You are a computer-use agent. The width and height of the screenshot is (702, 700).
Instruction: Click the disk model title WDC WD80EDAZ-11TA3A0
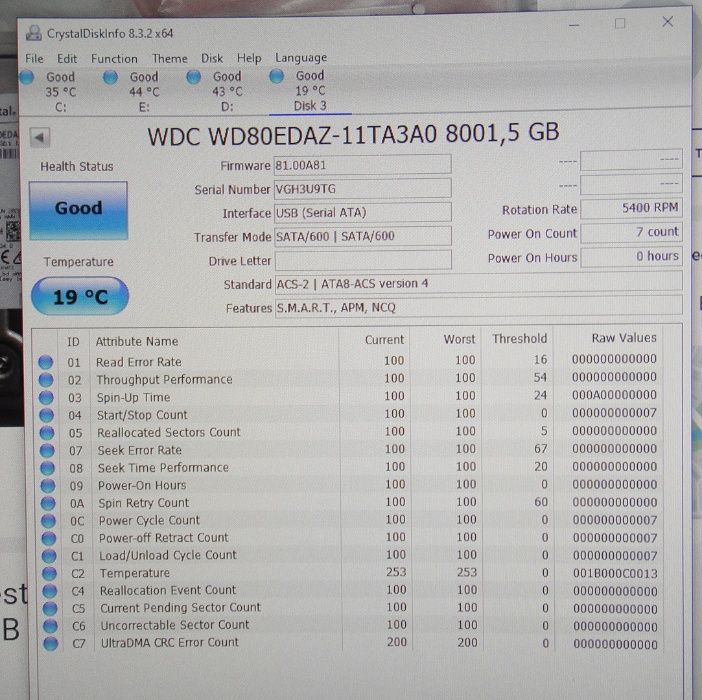point(353,134)
